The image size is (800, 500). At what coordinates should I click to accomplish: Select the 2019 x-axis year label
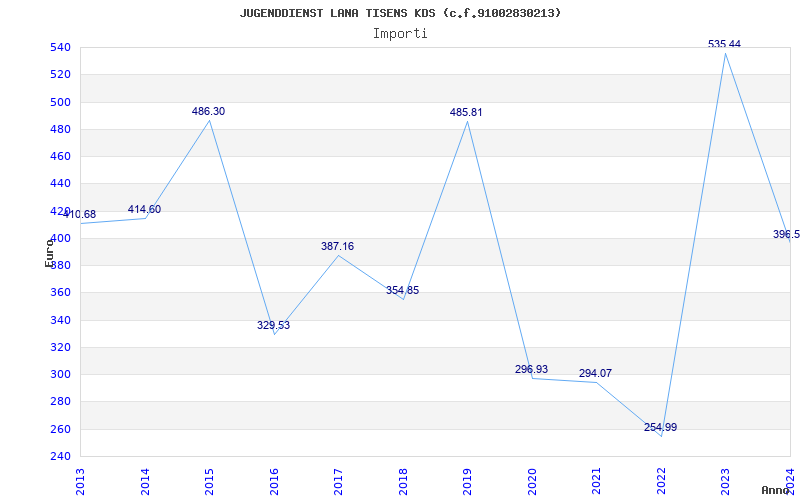(467, 482)
